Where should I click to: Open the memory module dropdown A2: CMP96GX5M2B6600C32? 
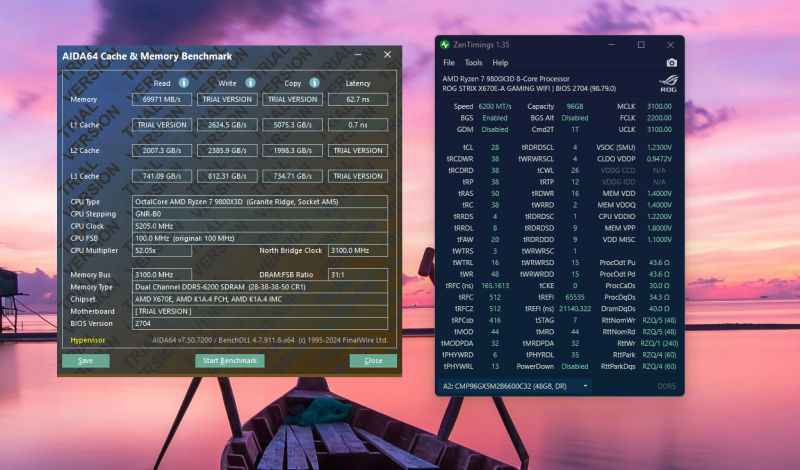point(515,386)
